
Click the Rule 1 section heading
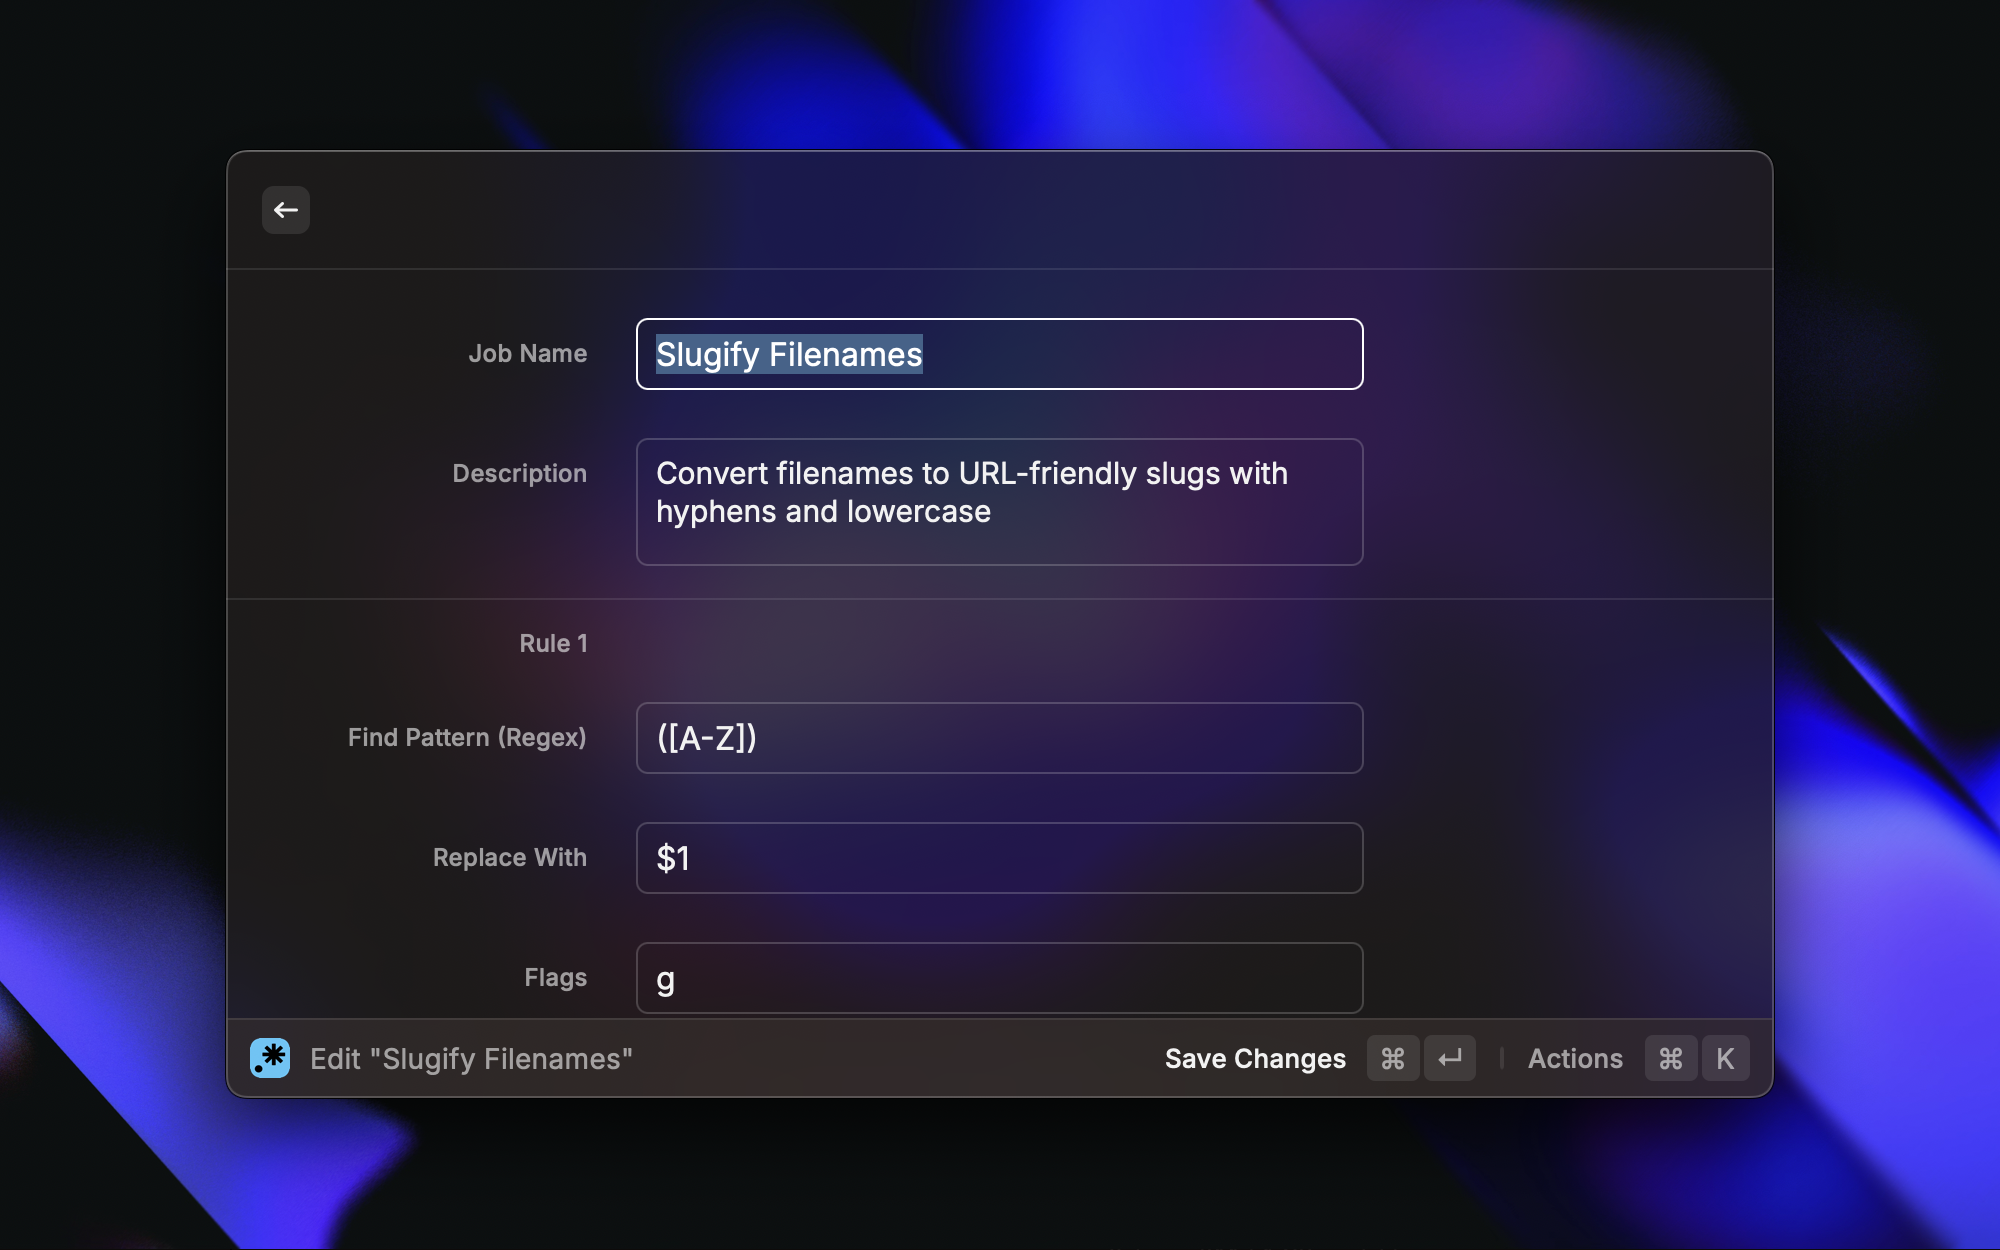[553, 644]
